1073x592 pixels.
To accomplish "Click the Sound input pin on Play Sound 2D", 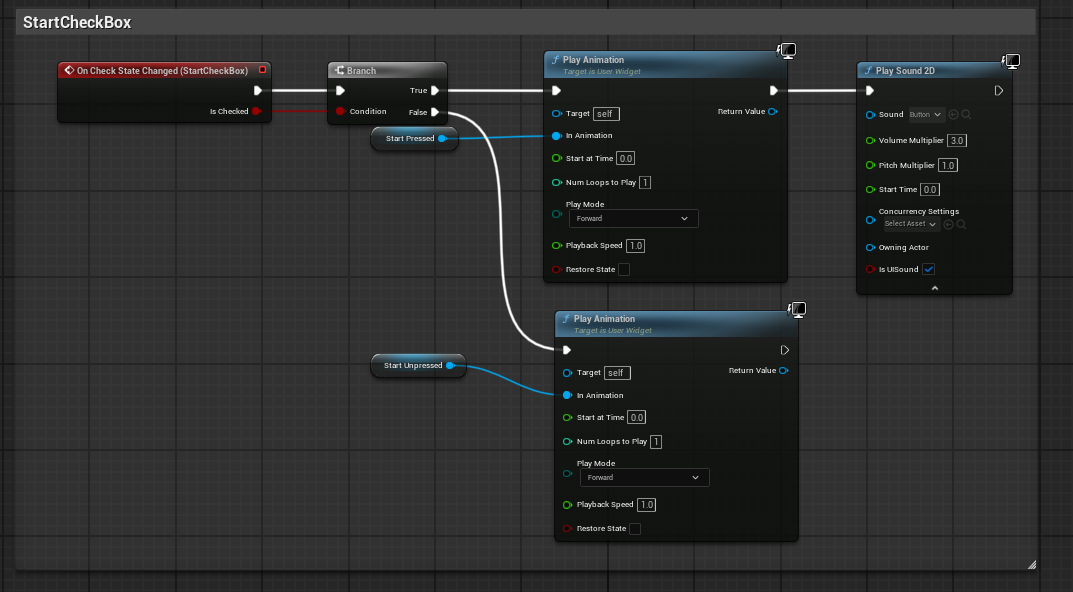I will [x=870, y=115].
